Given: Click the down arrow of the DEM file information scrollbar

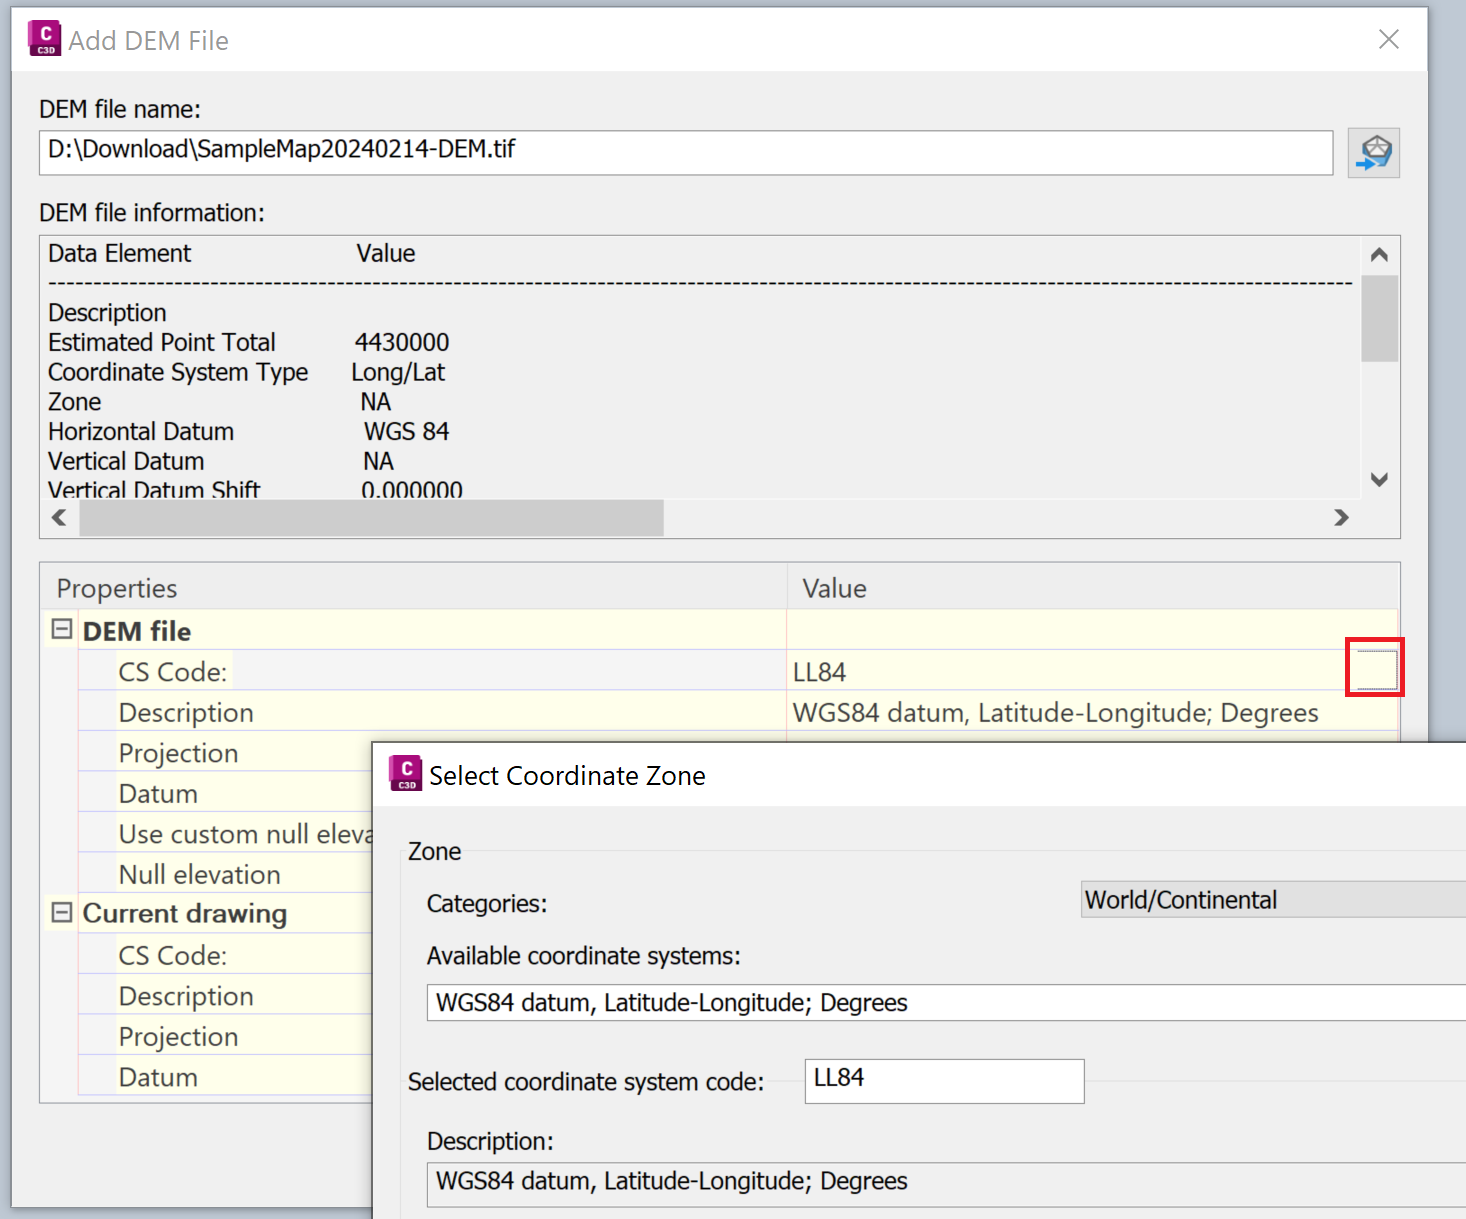Looking at the screenshot, I should point(1379,480).
